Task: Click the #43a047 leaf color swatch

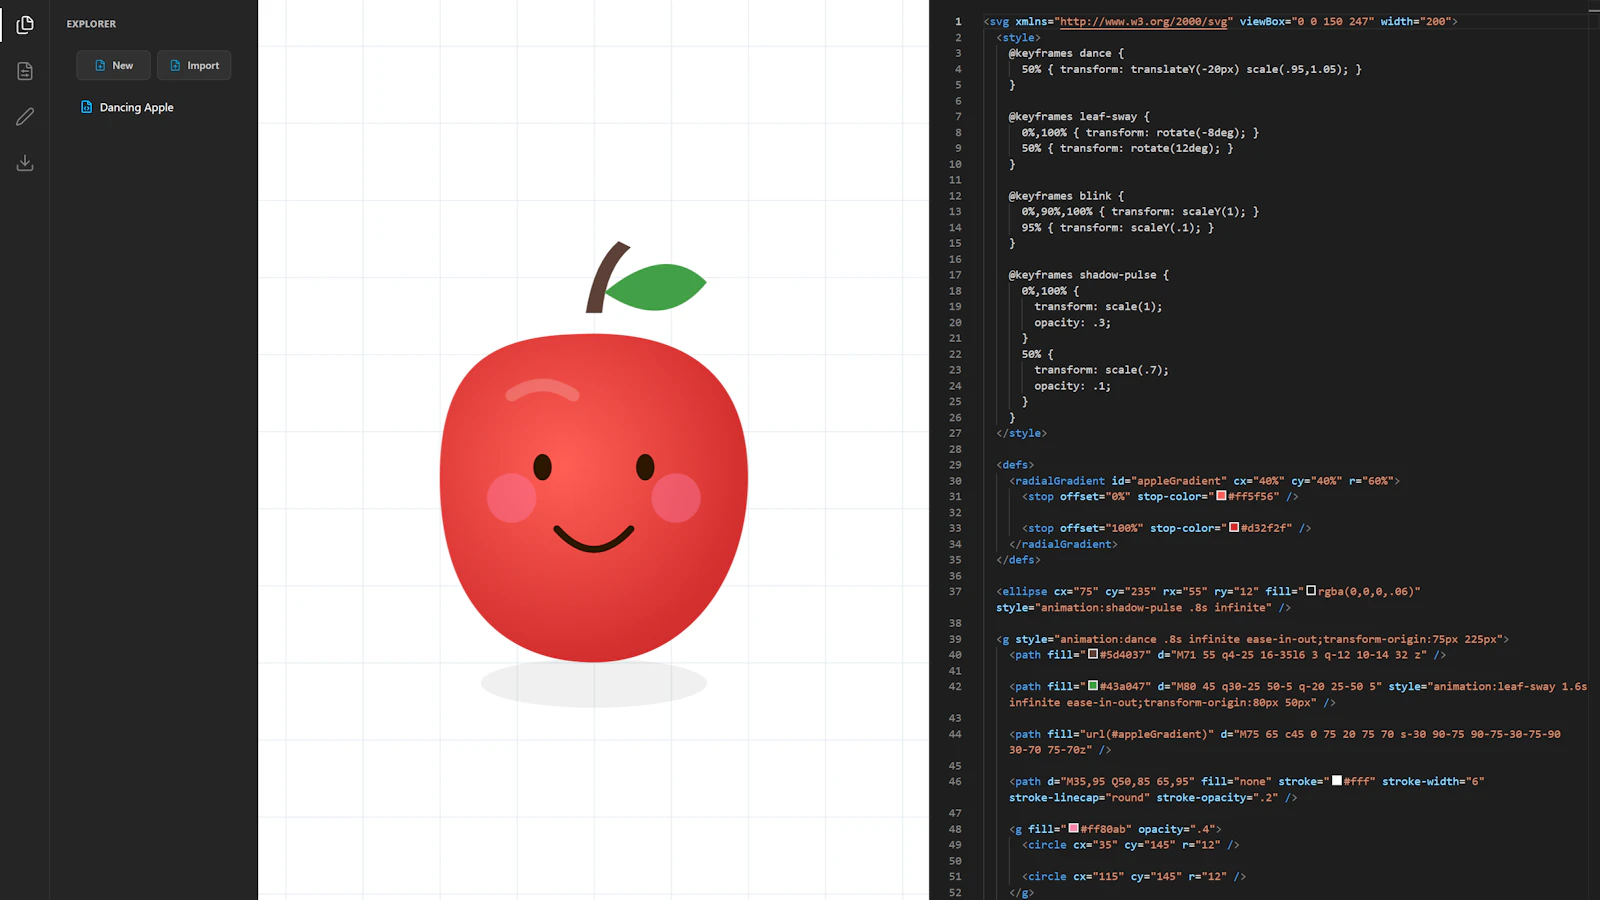Action: (1093, 686)
